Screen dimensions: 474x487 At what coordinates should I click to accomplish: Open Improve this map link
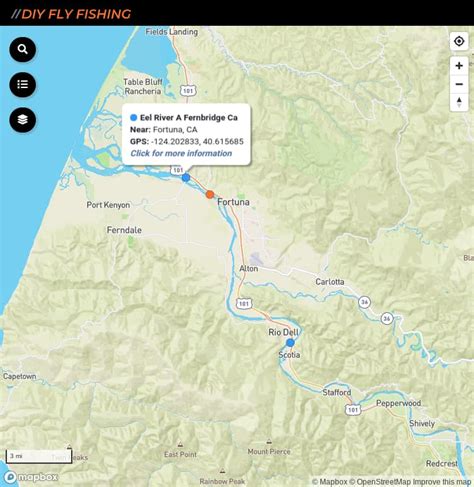[x=442, y=482]
